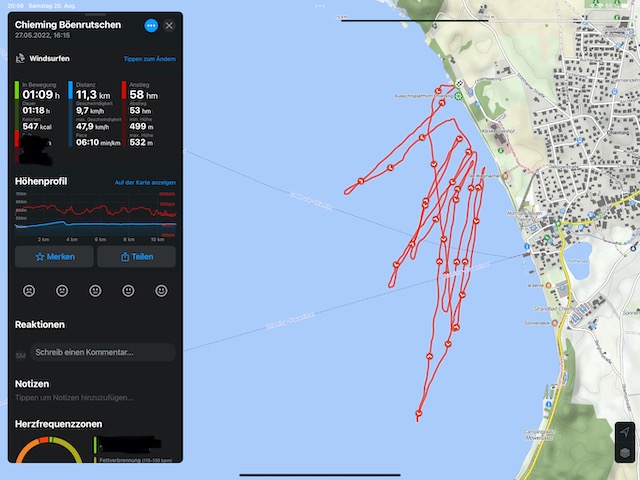The image size is (640, 480).
Task: Tap the panel drag handle at top
Action: click(x=95, y=15)
